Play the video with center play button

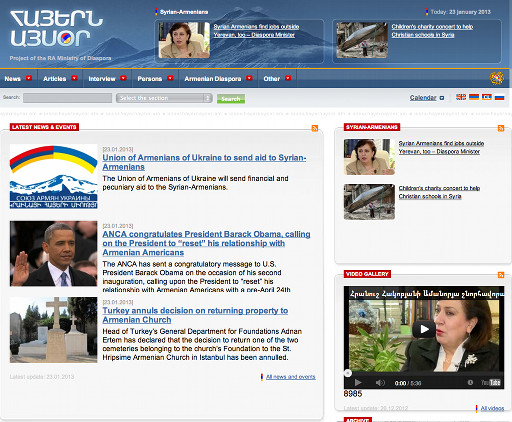[x=424, y=329]
